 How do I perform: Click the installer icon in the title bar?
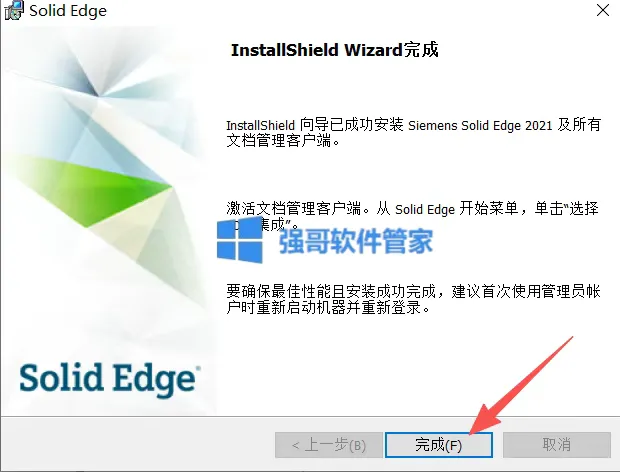tap(13, 11)
